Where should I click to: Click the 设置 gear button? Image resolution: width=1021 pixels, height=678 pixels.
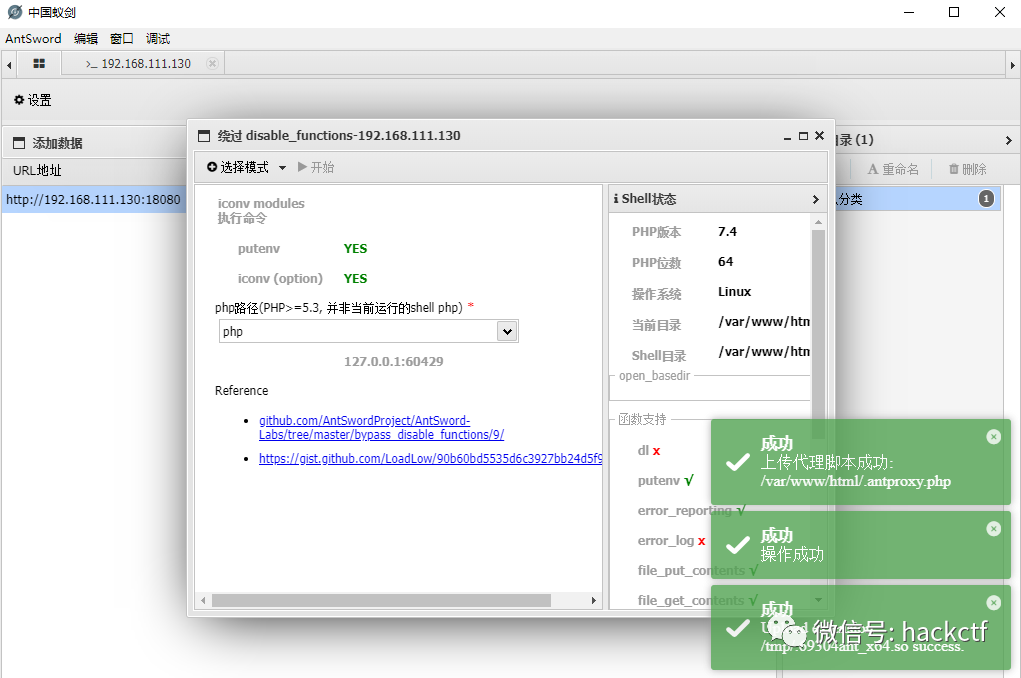[x=33, y=100]
